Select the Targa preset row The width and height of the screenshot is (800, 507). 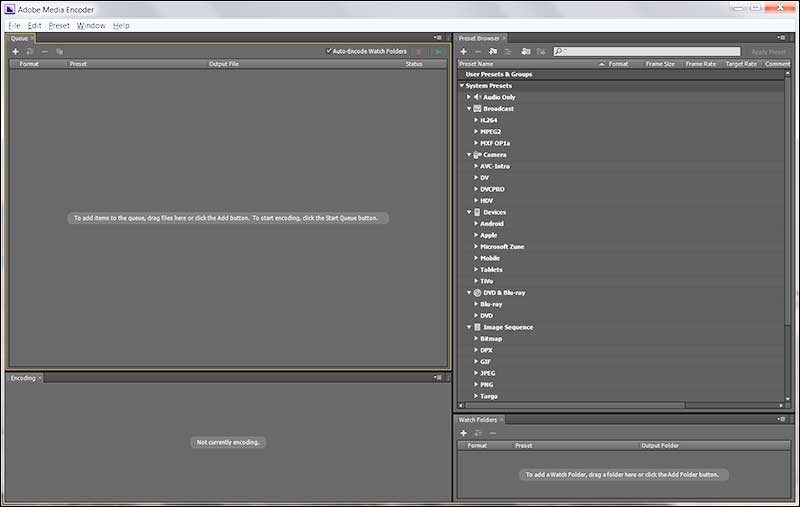click(621, 396)
